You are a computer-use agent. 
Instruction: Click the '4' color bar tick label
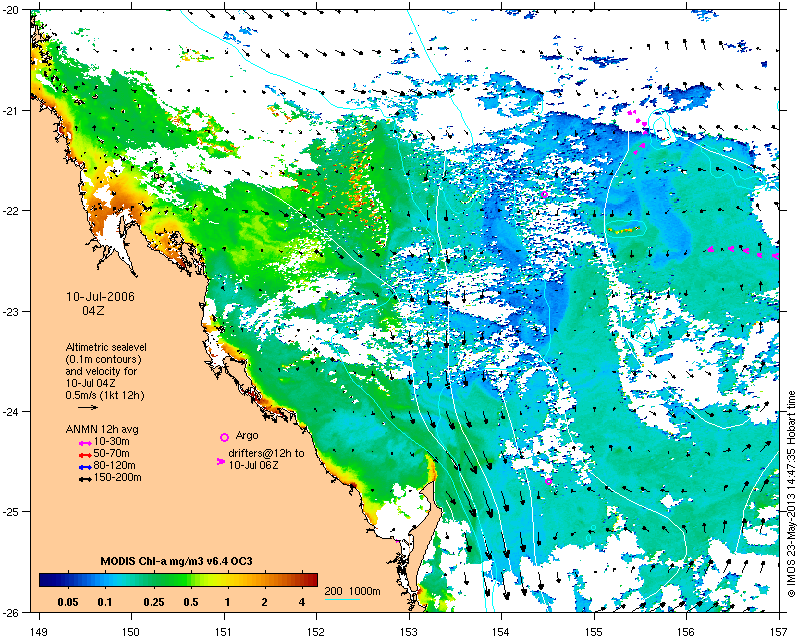302,602
